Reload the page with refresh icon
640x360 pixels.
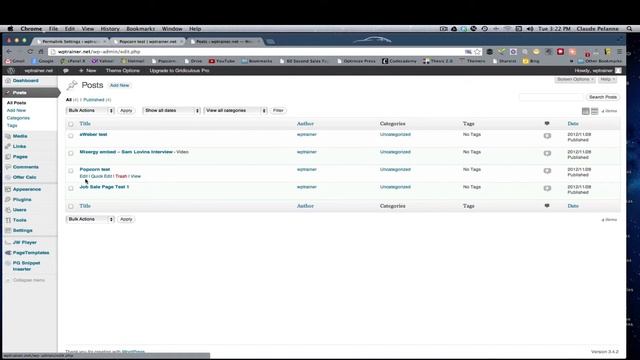coord(30,52)
